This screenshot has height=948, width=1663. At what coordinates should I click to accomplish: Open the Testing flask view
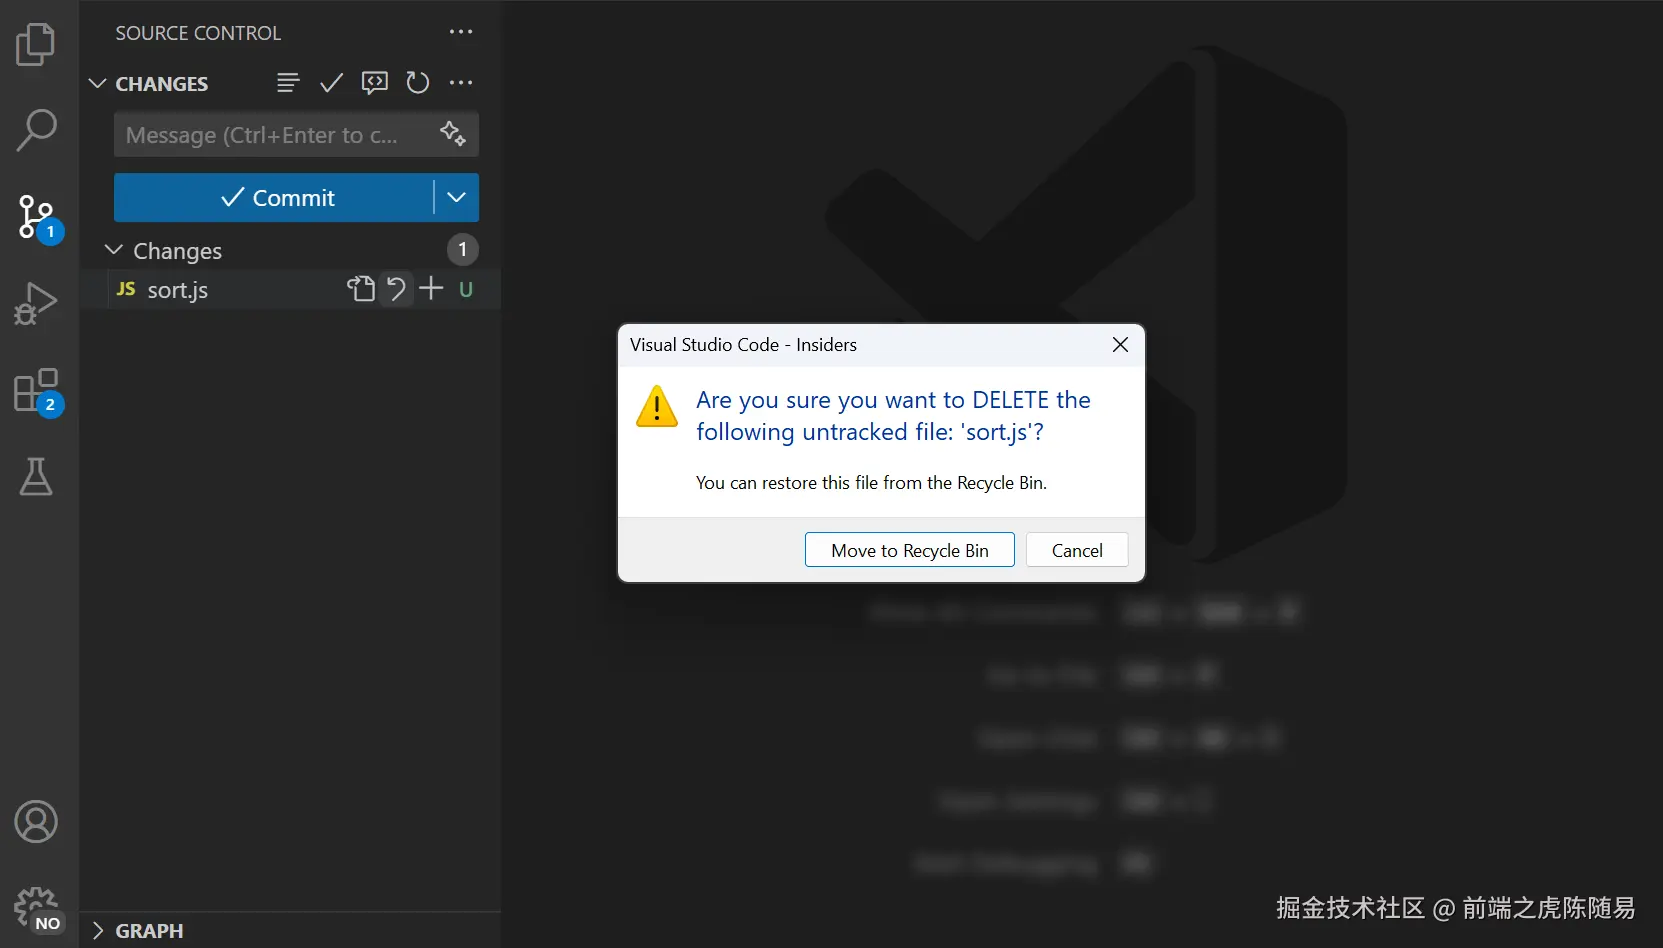click(36, 477)
